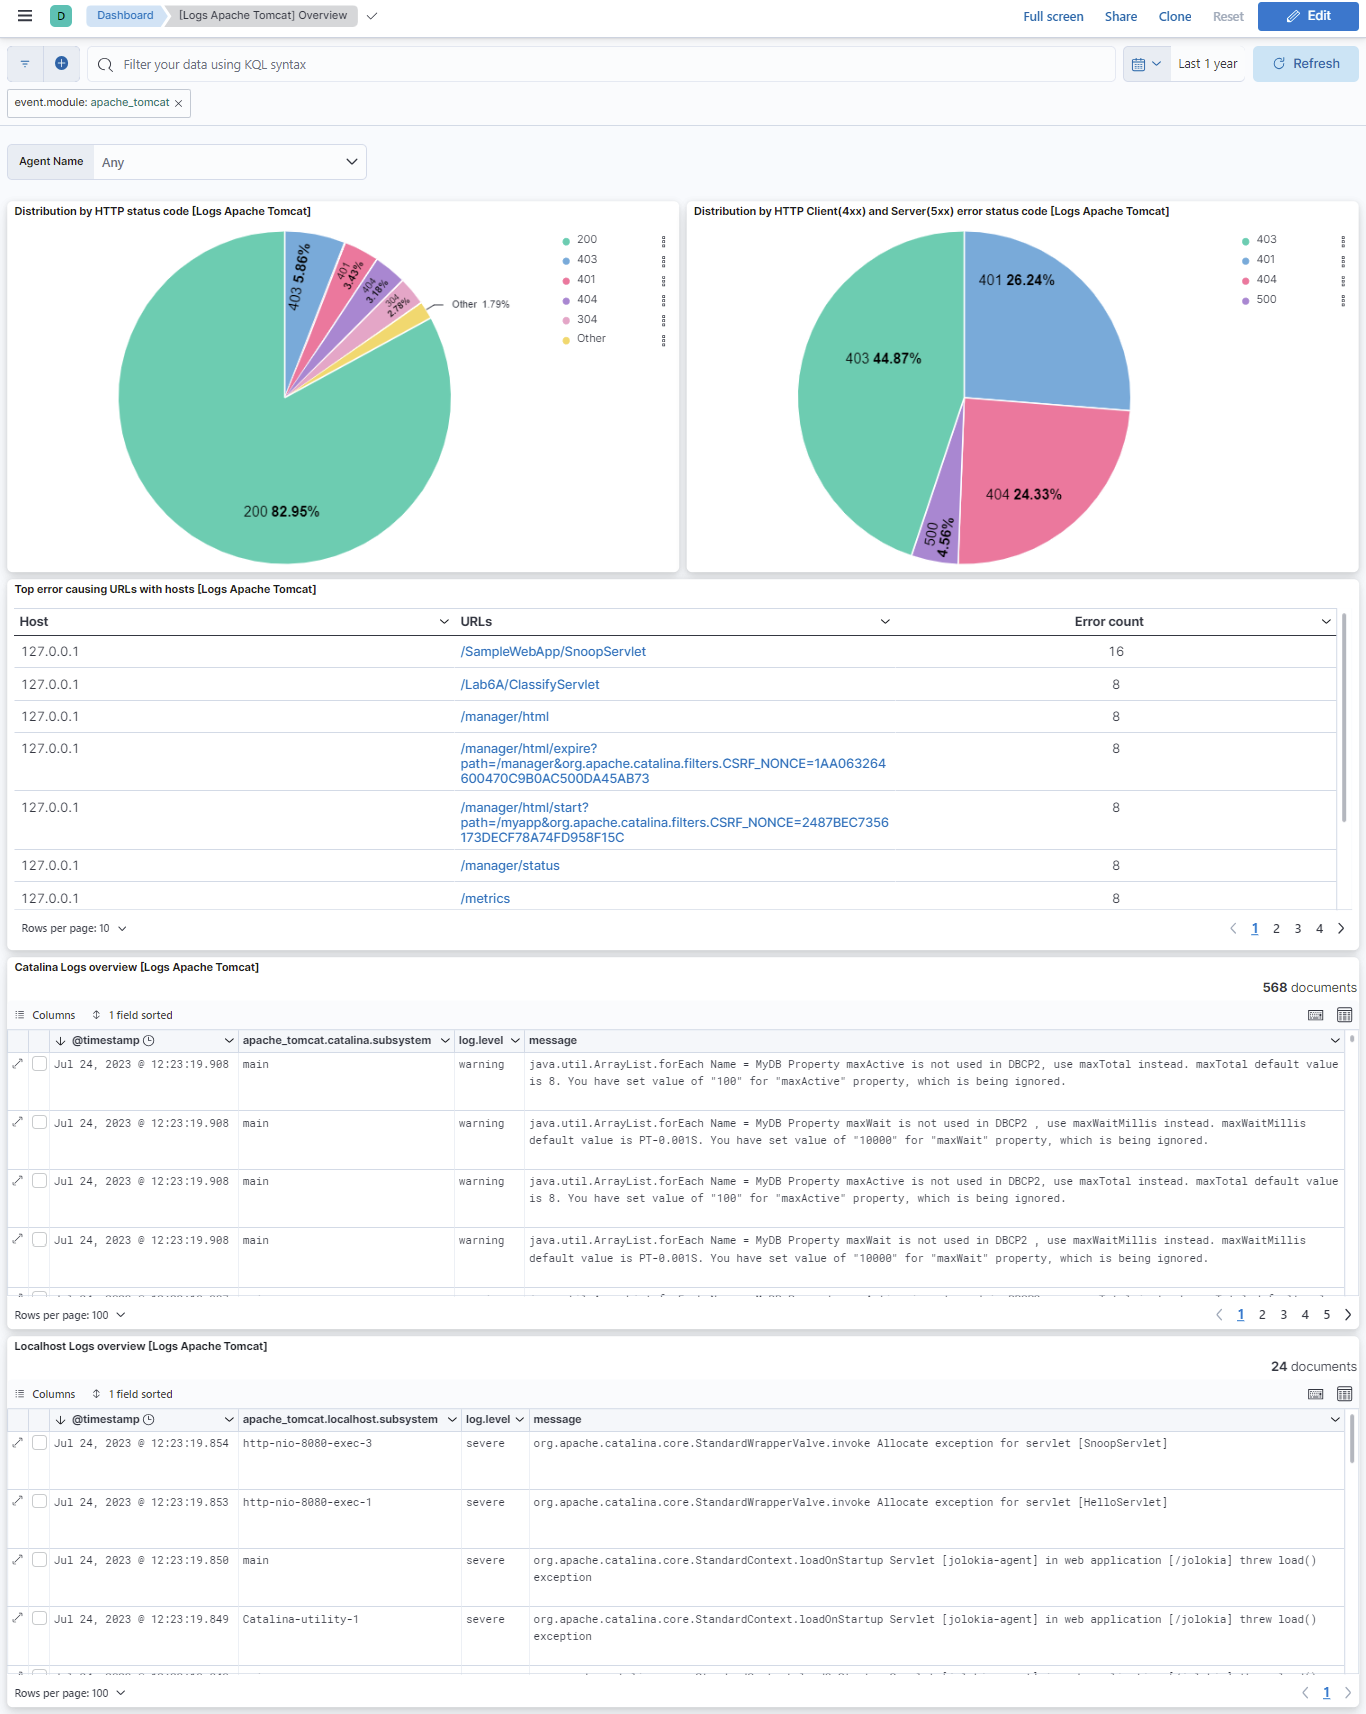This screenshot has height=1714, width=1366.
Task: Click the Refresh button
Action: pos(1305,64)
